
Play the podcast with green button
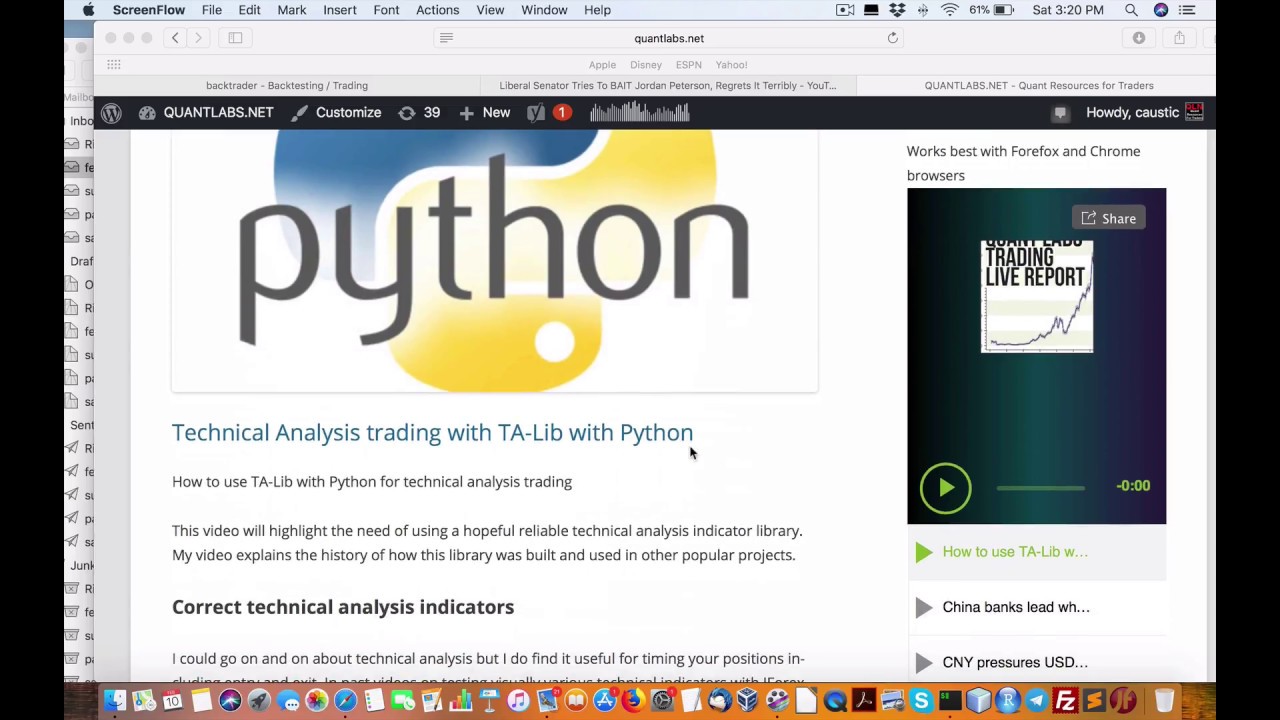(945, 488)
